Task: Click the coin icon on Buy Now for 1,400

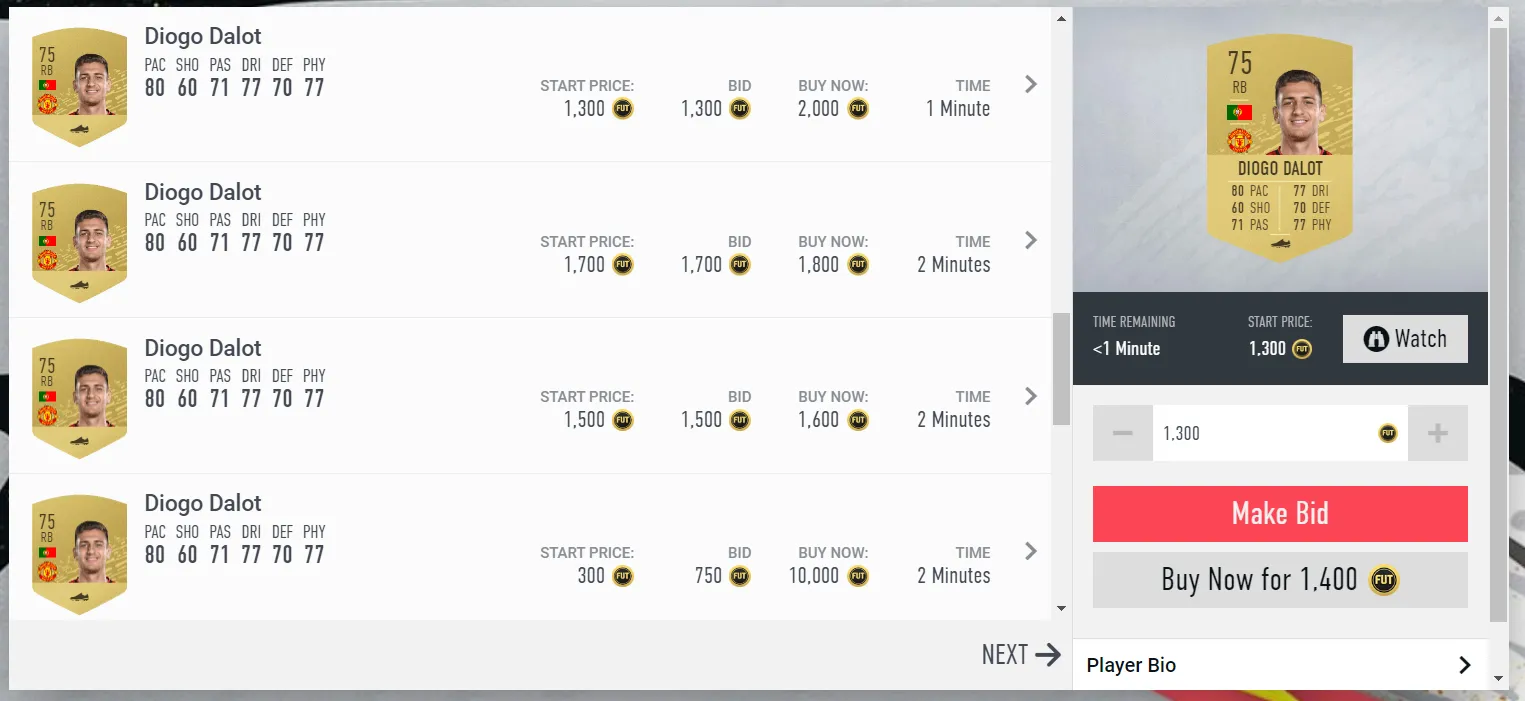Action: [1385, 580]
